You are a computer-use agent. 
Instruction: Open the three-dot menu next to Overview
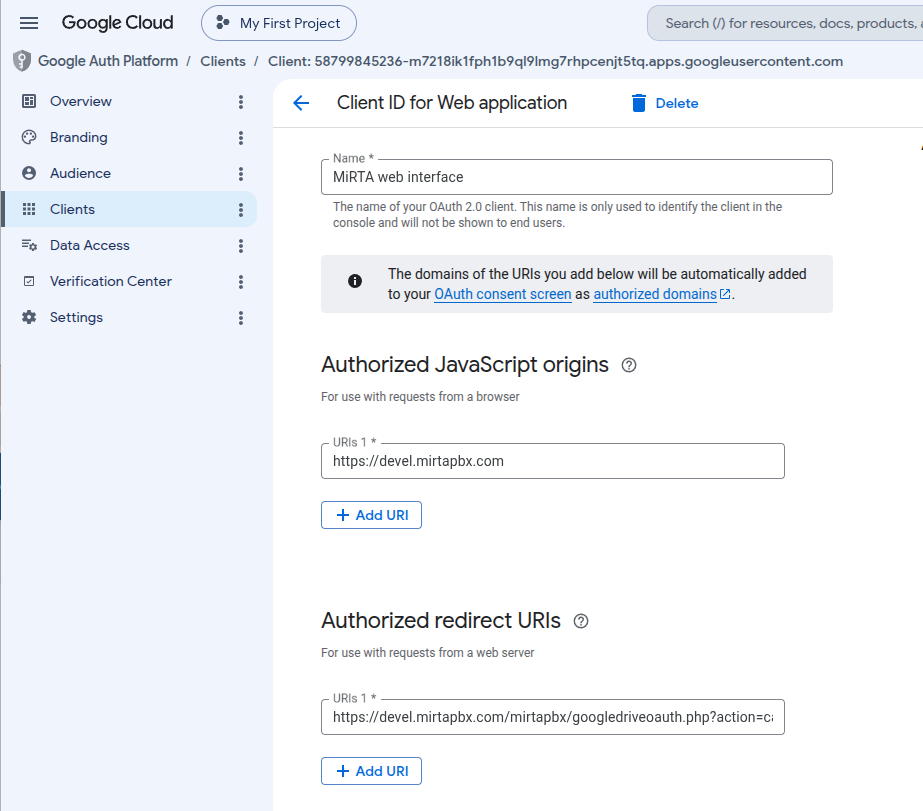241,102
